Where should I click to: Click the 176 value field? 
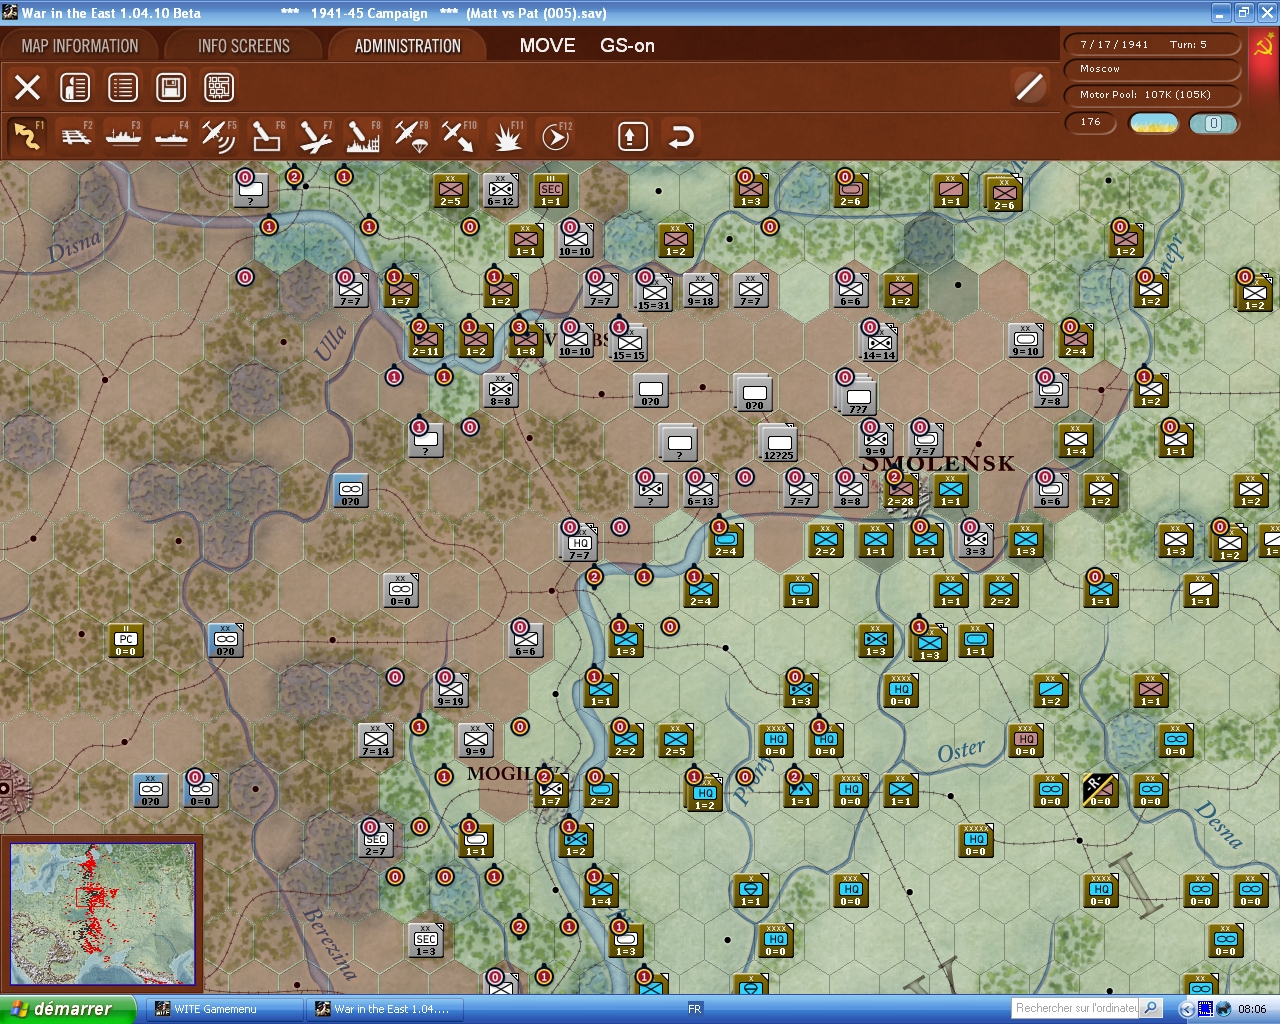(x=1091, y=122)
